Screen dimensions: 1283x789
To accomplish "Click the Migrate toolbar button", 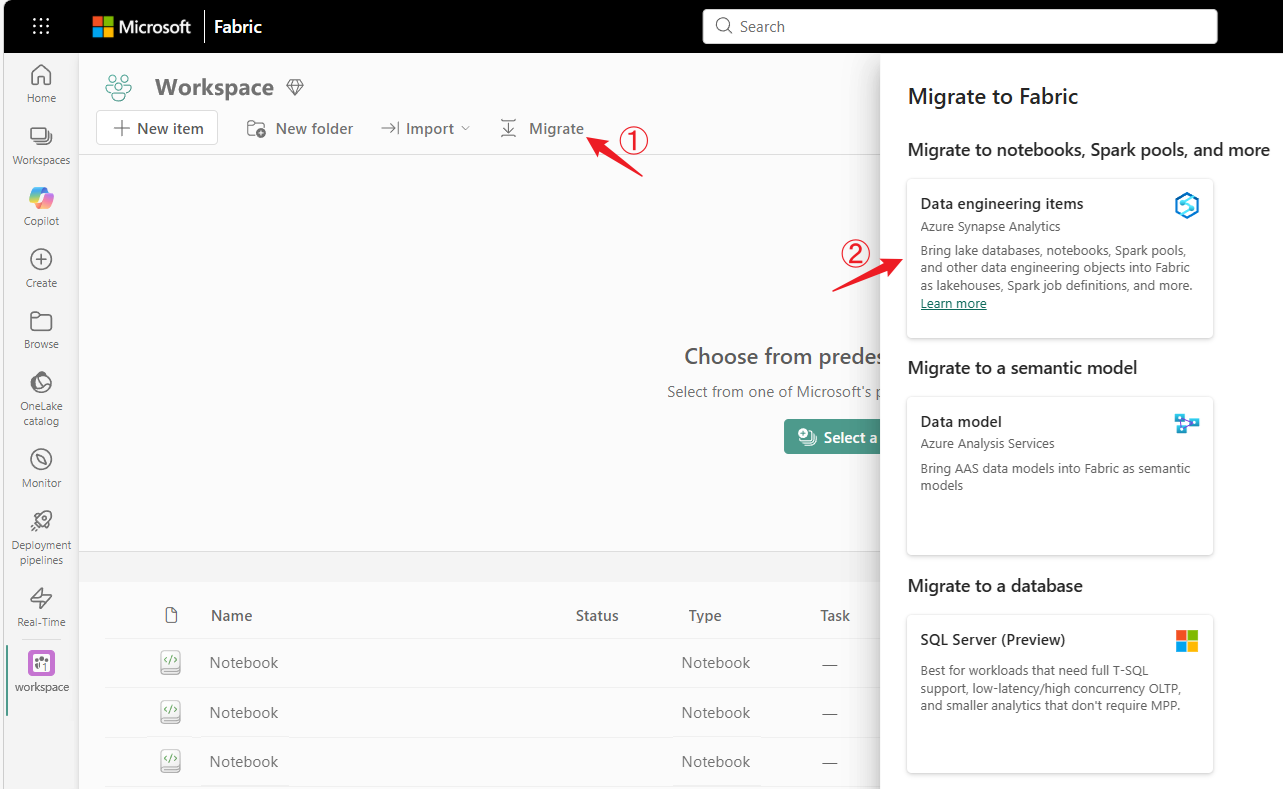I will (542, 128).
